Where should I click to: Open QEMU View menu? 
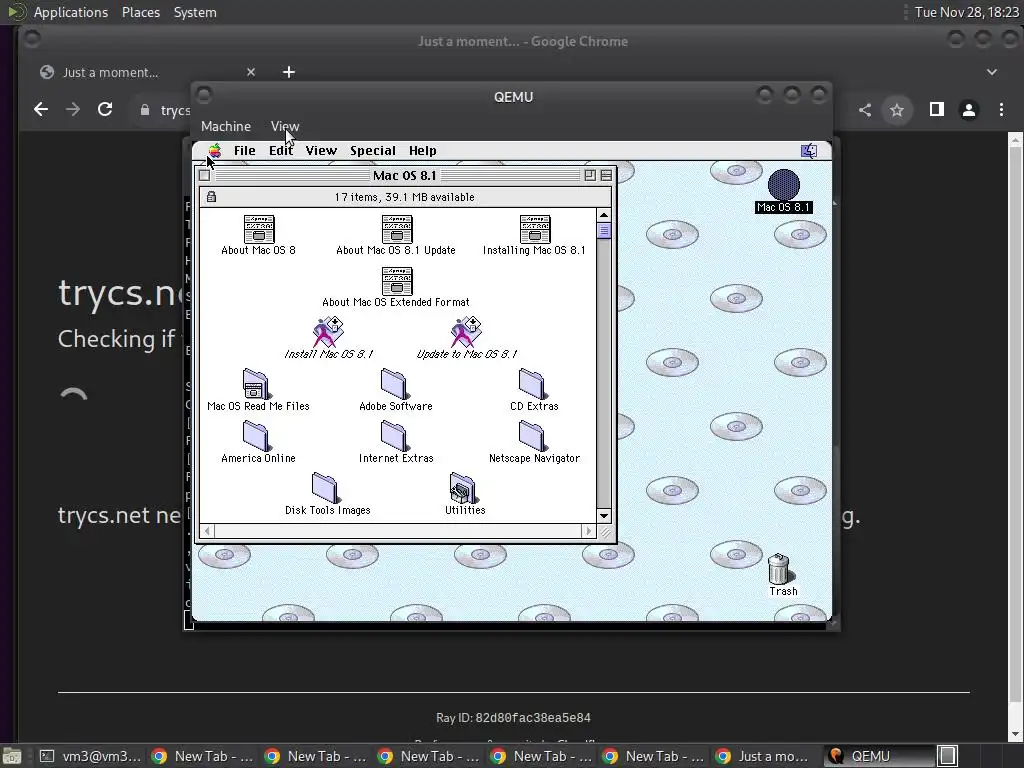285,127
